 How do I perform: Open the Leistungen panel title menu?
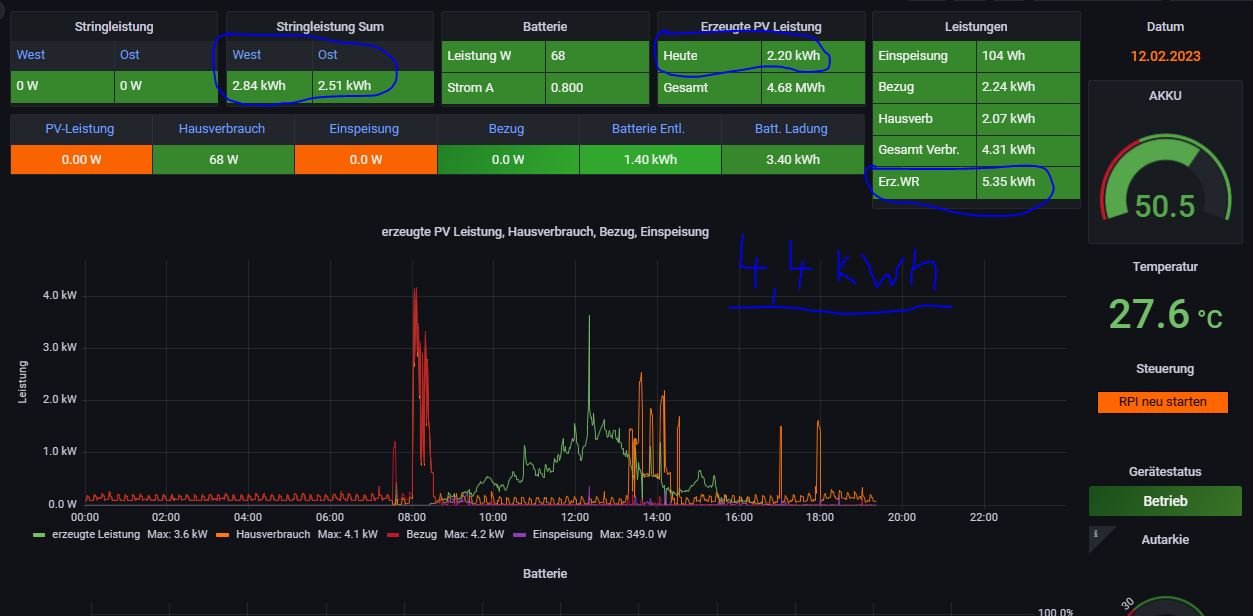coord(975,27)
